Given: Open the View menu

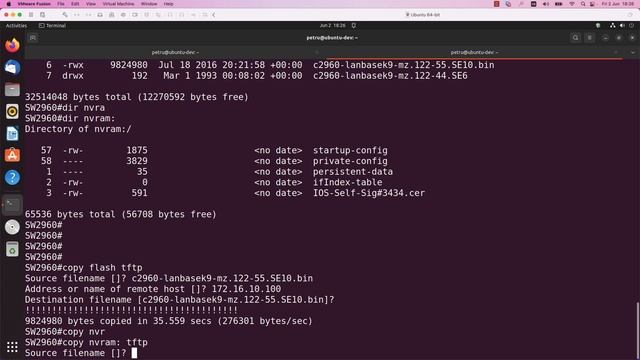Looking at the screenshot, I should point(91,4).
